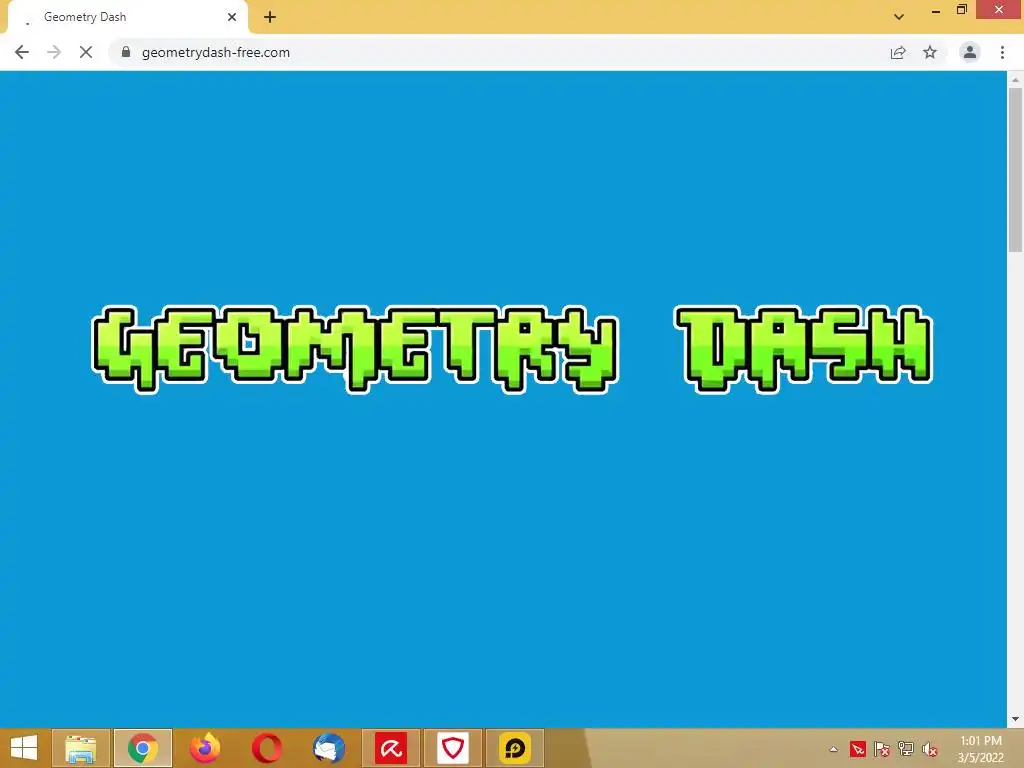Minimize the Chrome window
Image resolution: width=1024 pixels, height=768 pixels.
(x=936, y=10)
